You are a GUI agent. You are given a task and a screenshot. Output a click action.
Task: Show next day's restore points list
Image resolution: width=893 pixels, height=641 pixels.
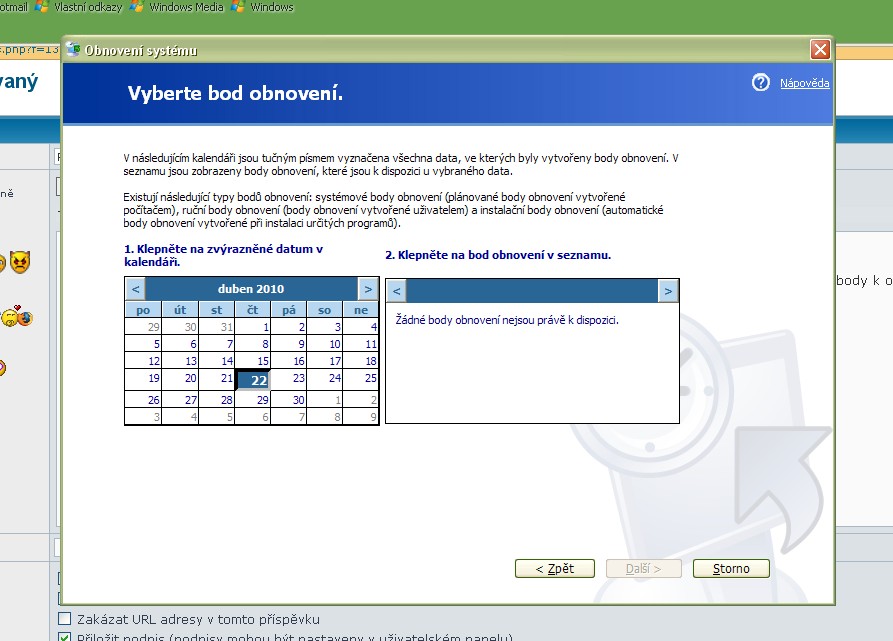click(668, 291)
